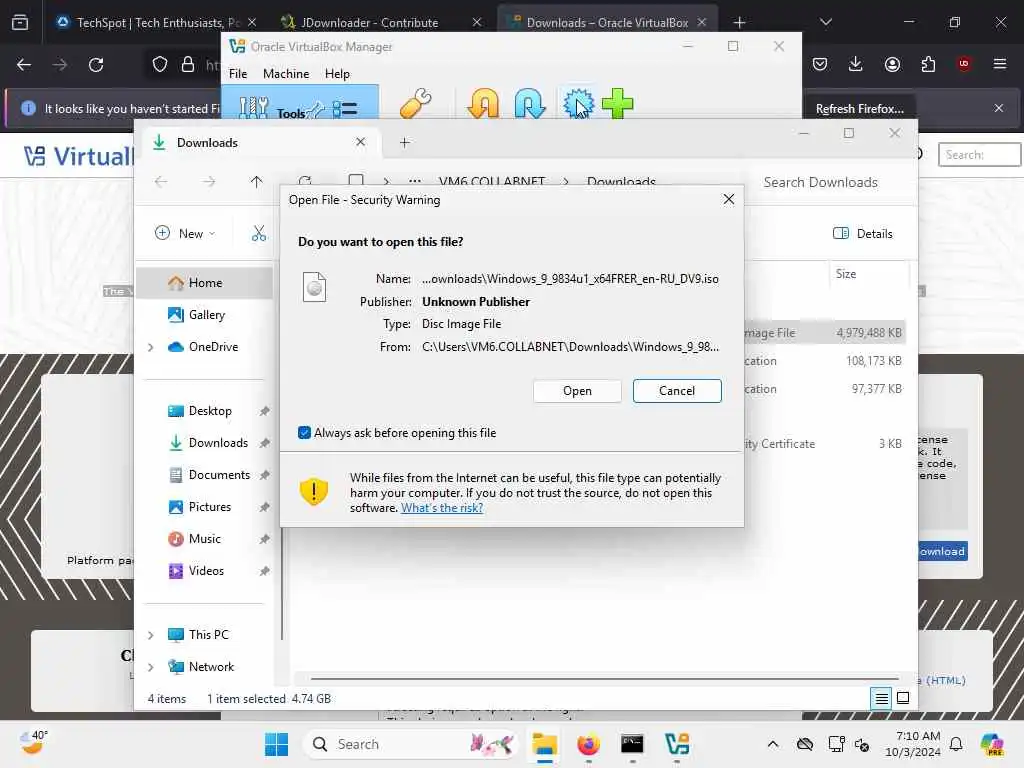Open Downloads in the navigation pane
The image size is (1024, 768).
[x=218, y=443]
